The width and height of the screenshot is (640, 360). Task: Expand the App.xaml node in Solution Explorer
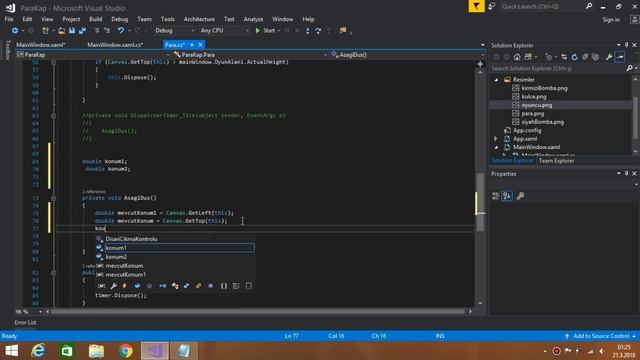[496, 139]
